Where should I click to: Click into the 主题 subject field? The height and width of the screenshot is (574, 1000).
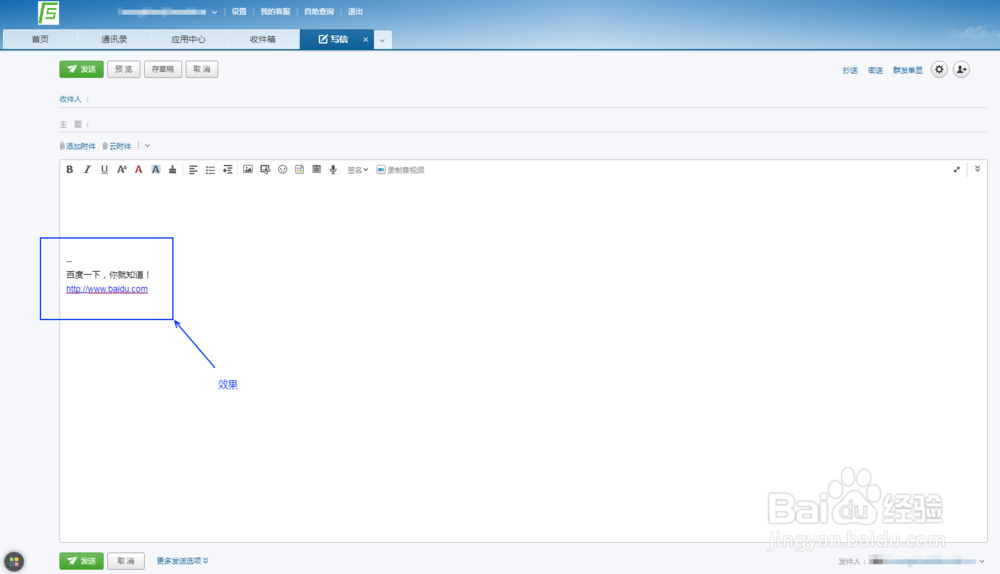point(523,124)
